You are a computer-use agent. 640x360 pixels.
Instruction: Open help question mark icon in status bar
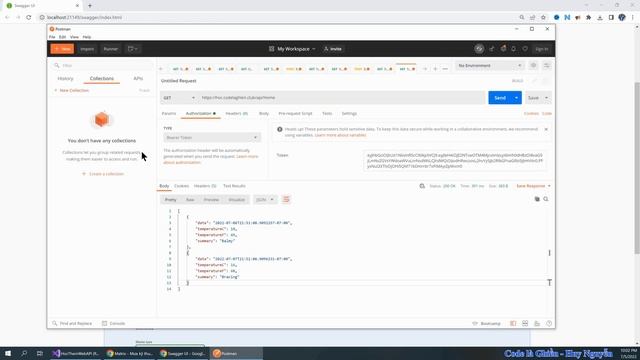coord(549,323)
